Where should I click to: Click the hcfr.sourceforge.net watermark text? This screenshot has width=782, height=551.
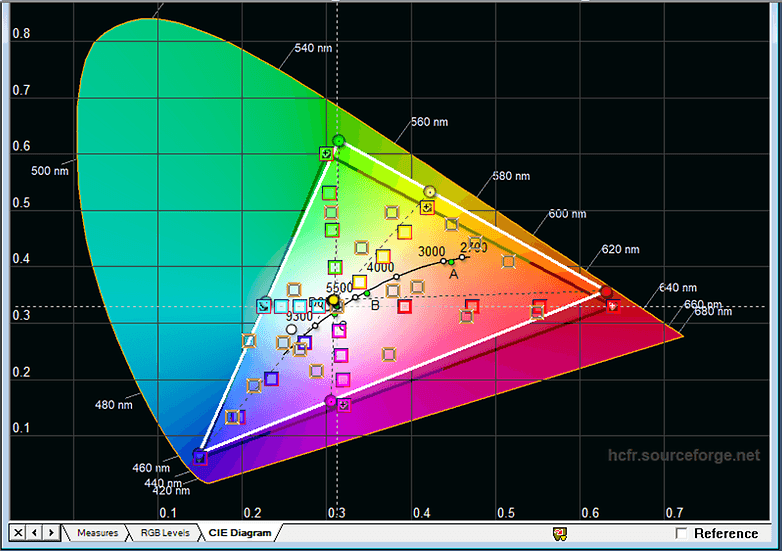coord(684,456)
